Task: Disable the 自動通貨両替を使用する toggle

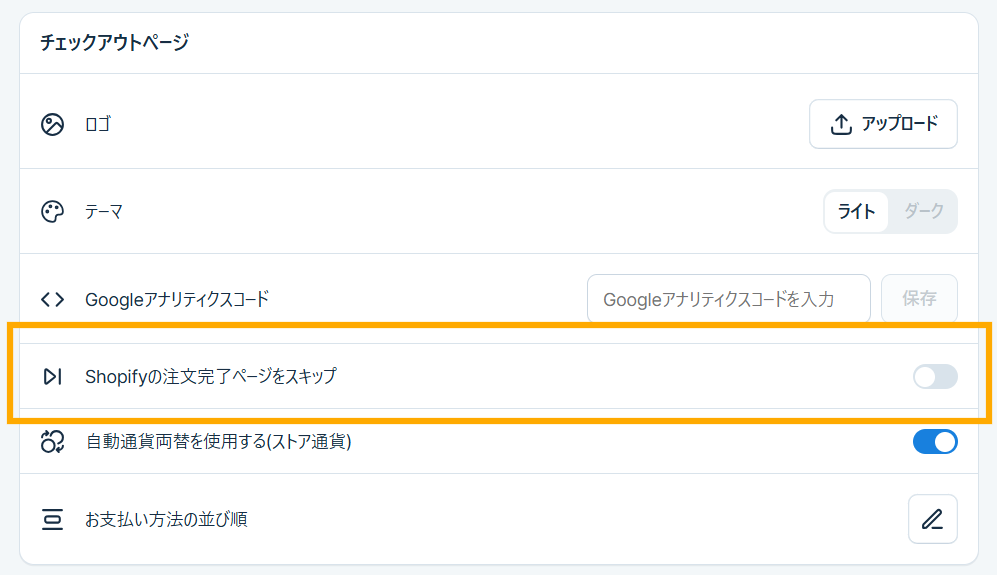Action: [x=935, y=441]
